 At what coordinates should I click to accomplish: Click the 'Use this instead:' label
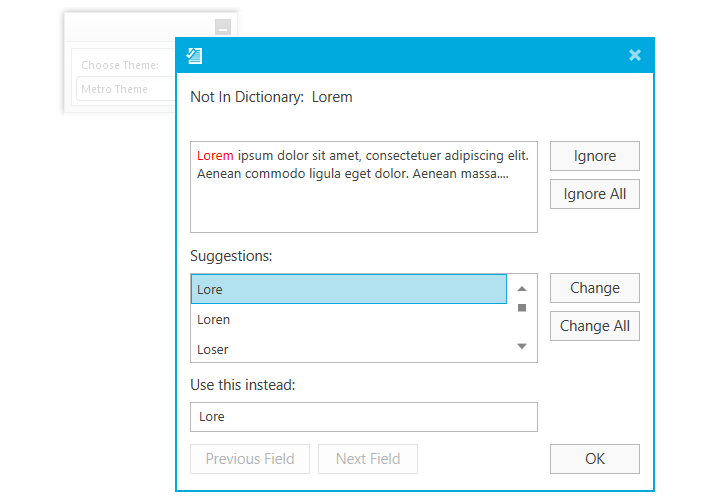tap(243, 385)
